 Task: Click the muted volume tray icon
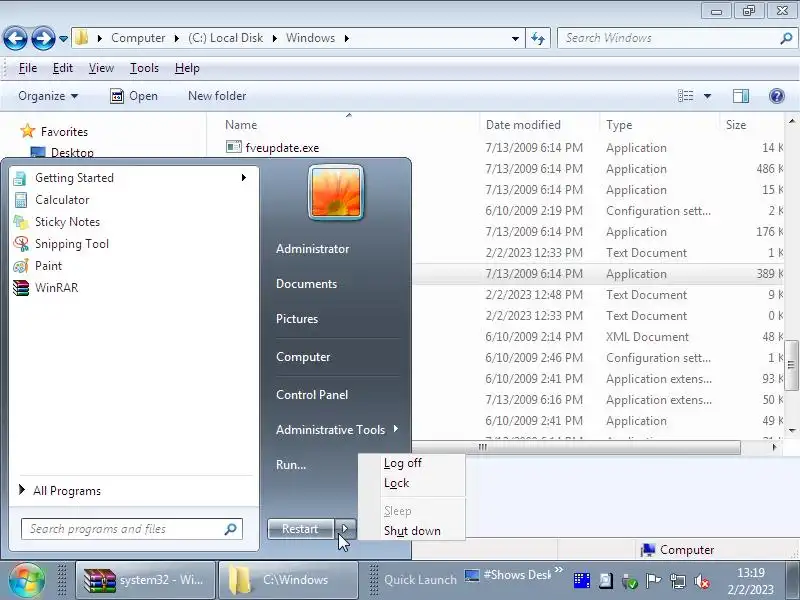click(x=702, y=581)
